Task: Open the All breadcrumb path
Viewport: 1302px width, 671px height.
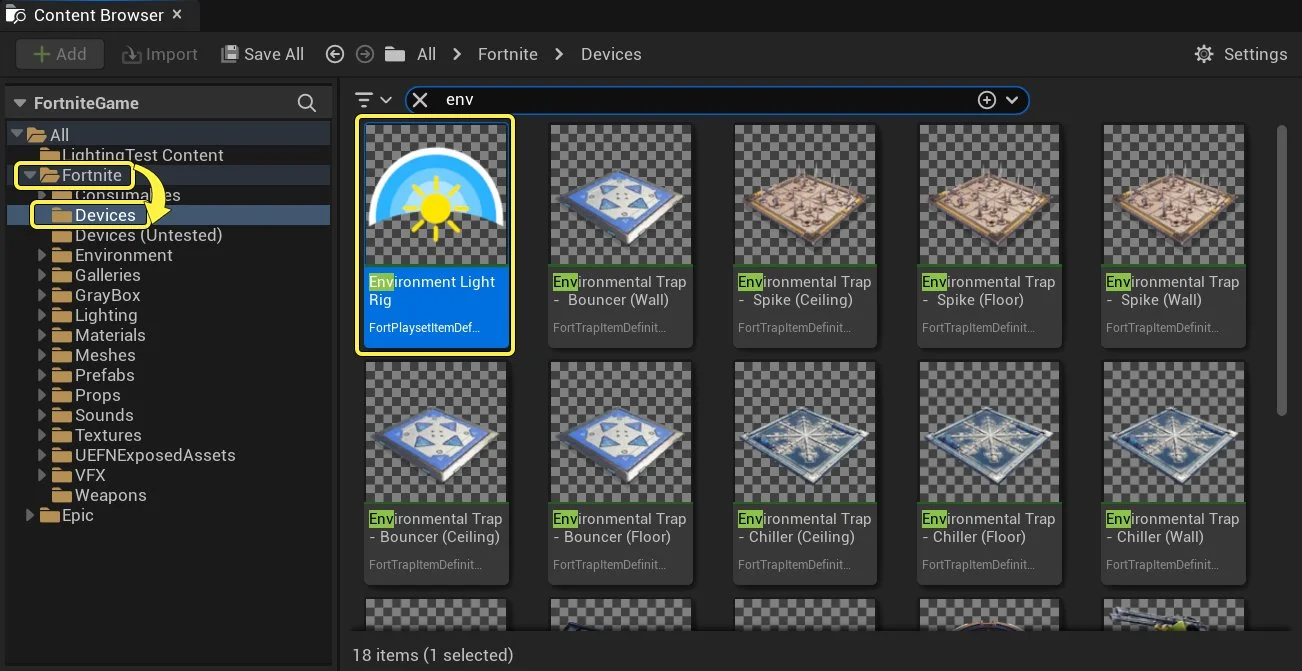Action: [x=427, y=54]
